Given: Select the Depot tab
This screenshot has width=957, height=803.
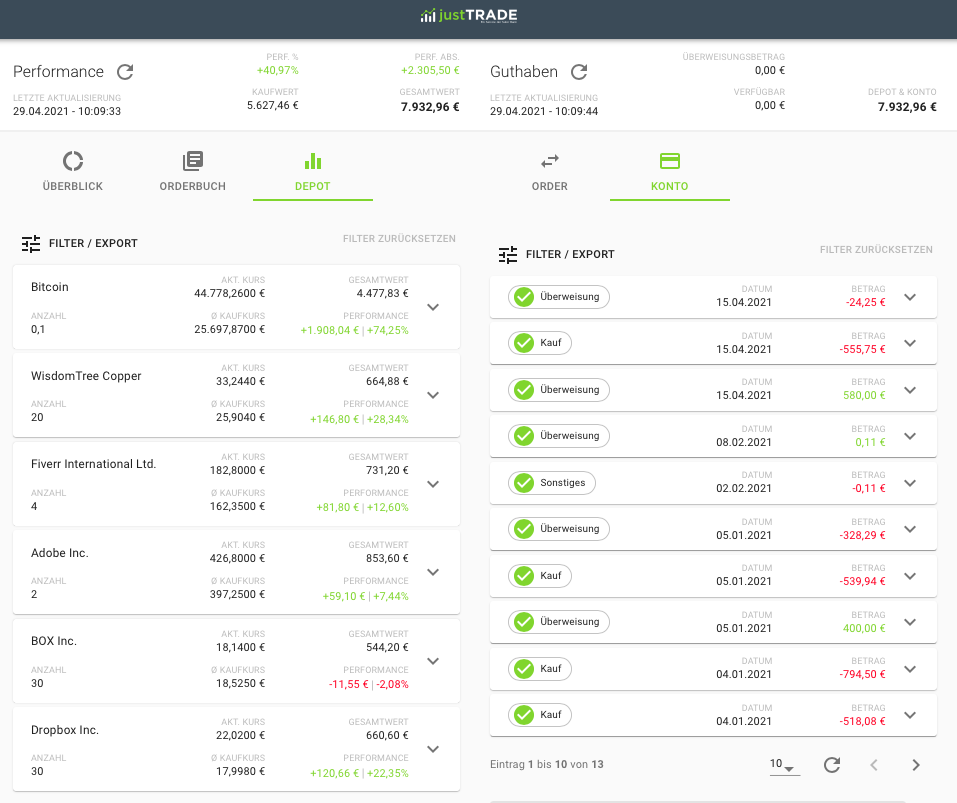Looking at the screenshot, I should pos(312,171).
